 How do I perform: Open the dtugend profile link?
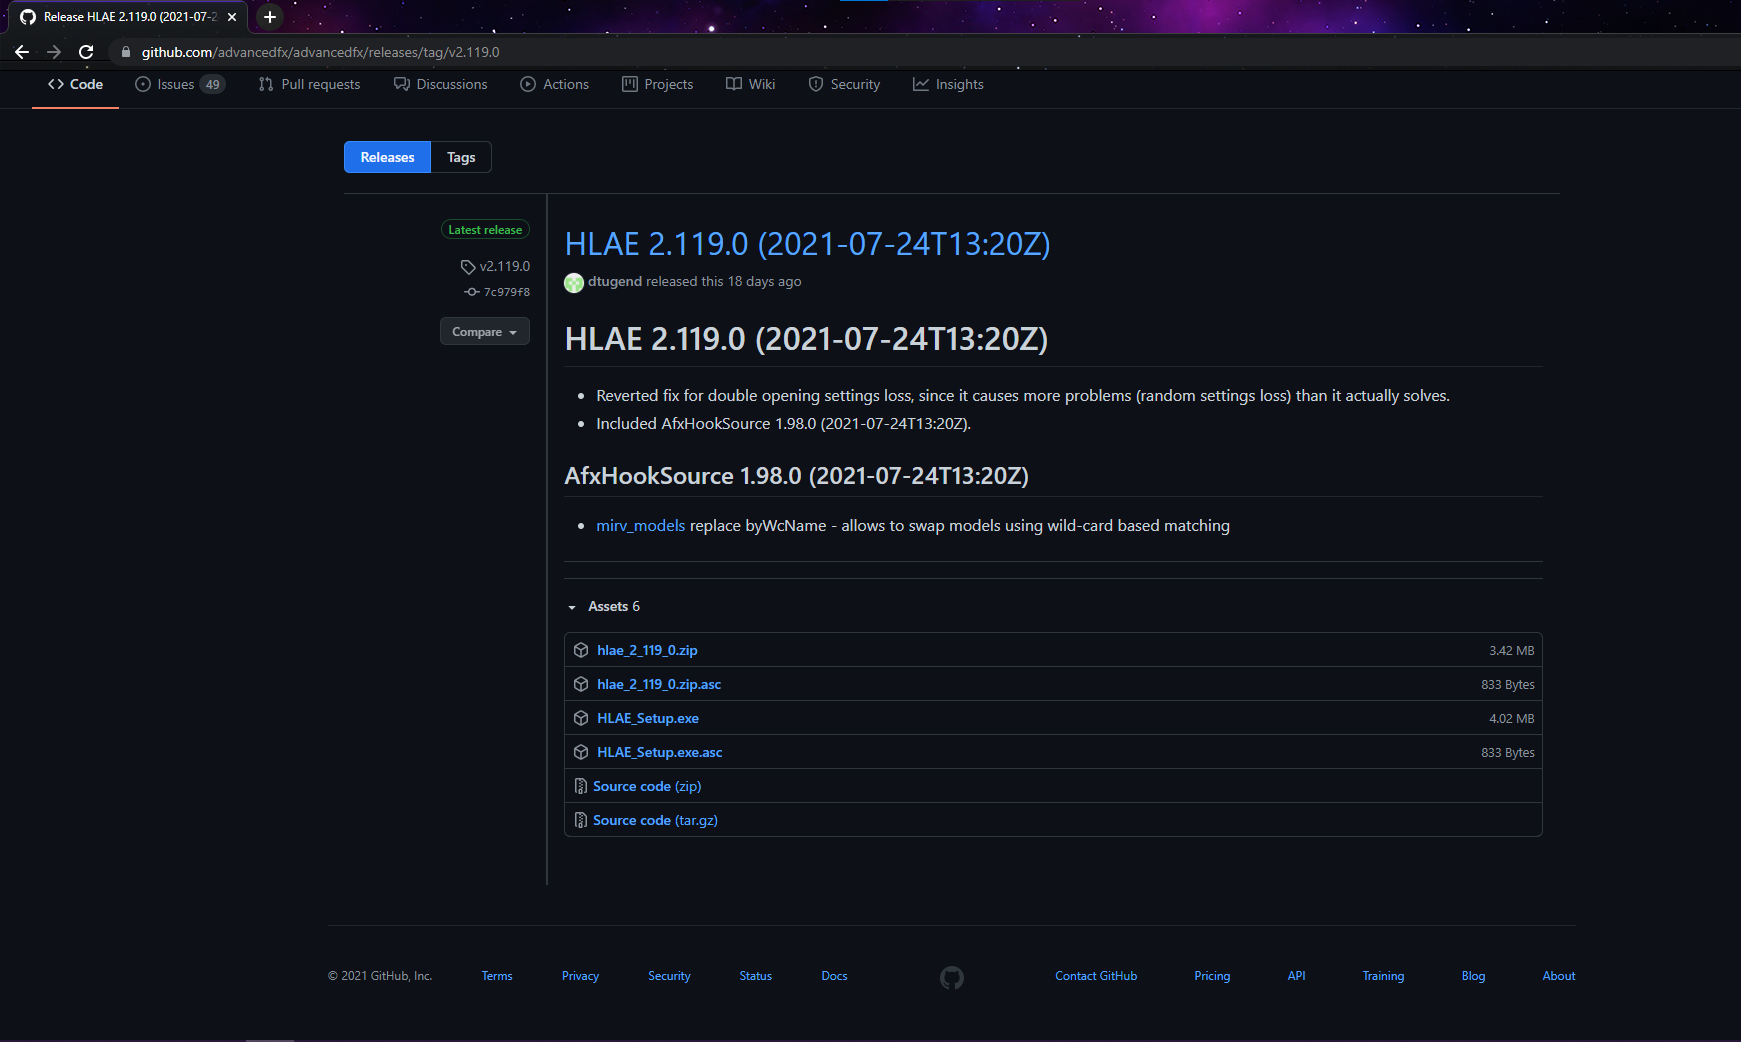(615, 281)
